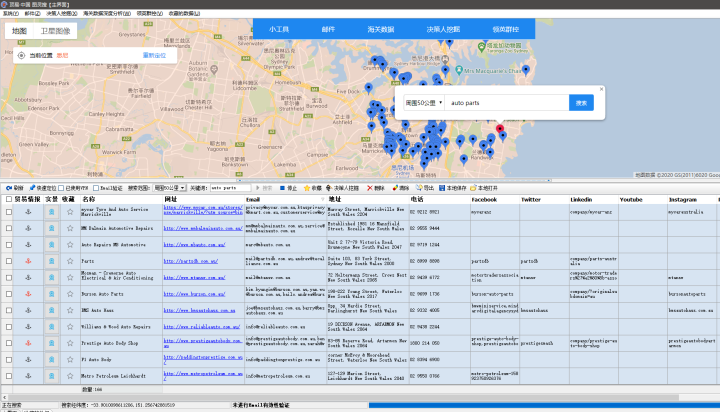The image size is (720, 412).
Task: Click the horizontal scrollbar under the results table
Action: coord(343,397)
